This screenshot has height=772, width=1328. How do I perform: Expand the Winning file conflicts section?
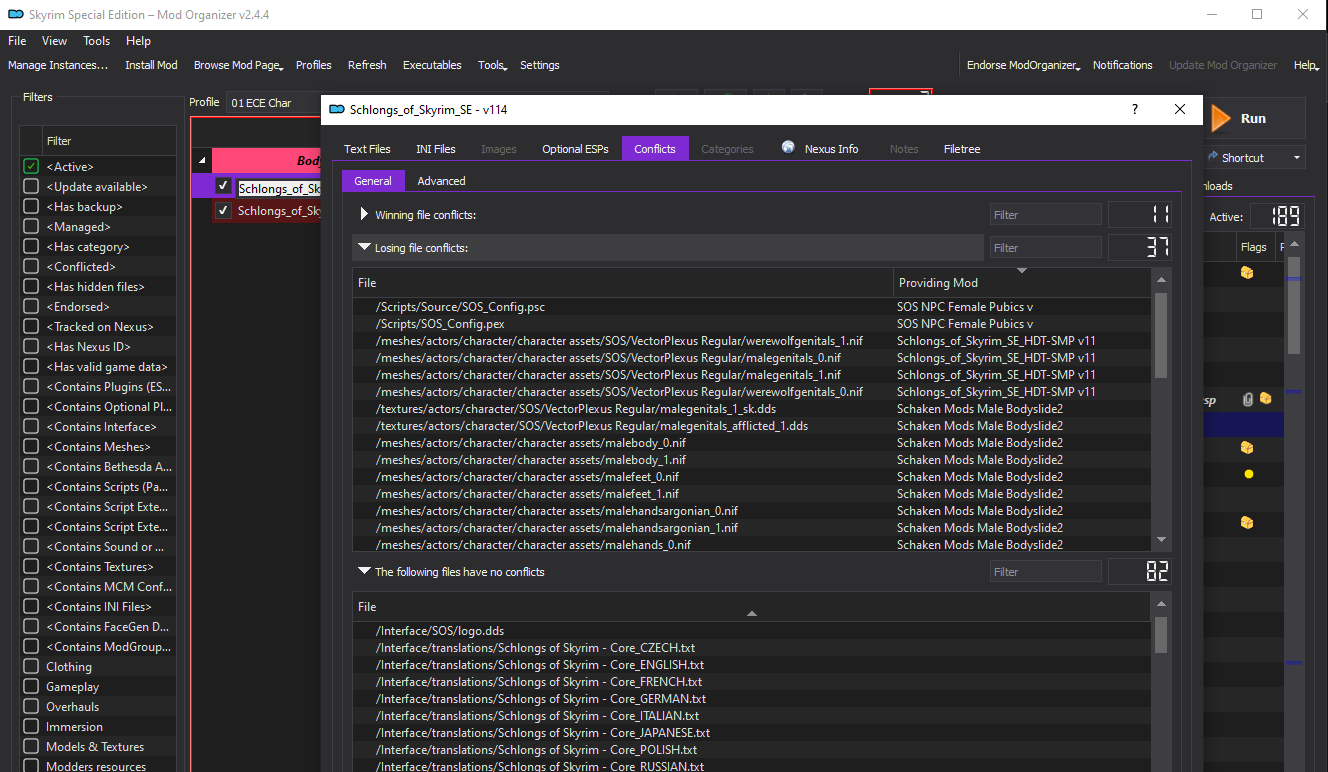[x=364, y=214]
